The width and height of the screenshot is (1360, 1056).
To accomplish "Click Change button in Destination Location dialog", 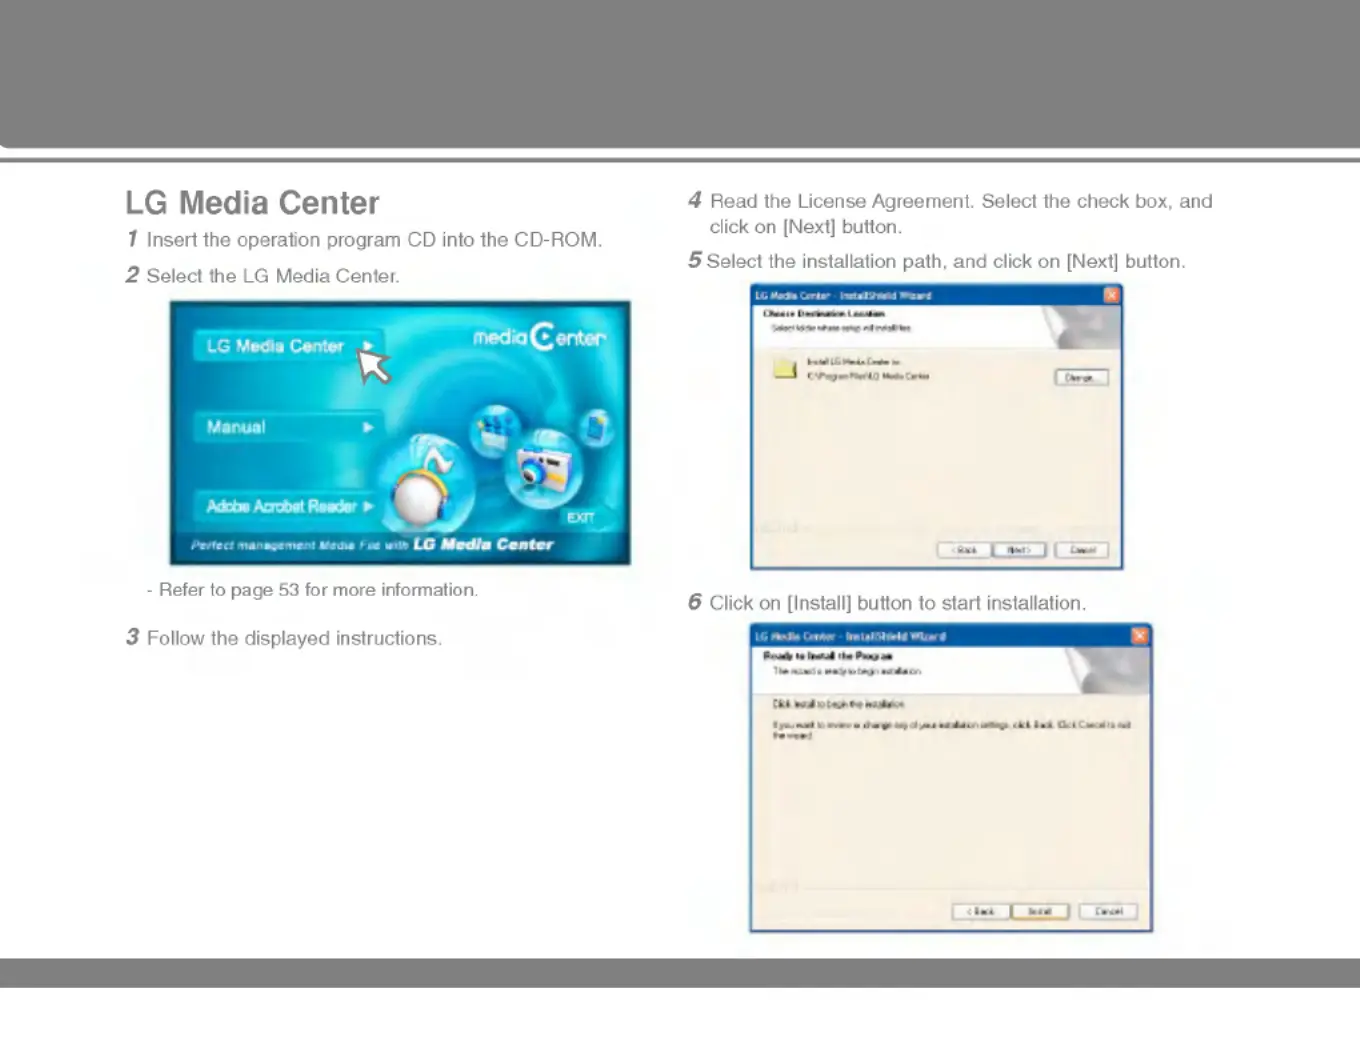I will point(1081,378).
